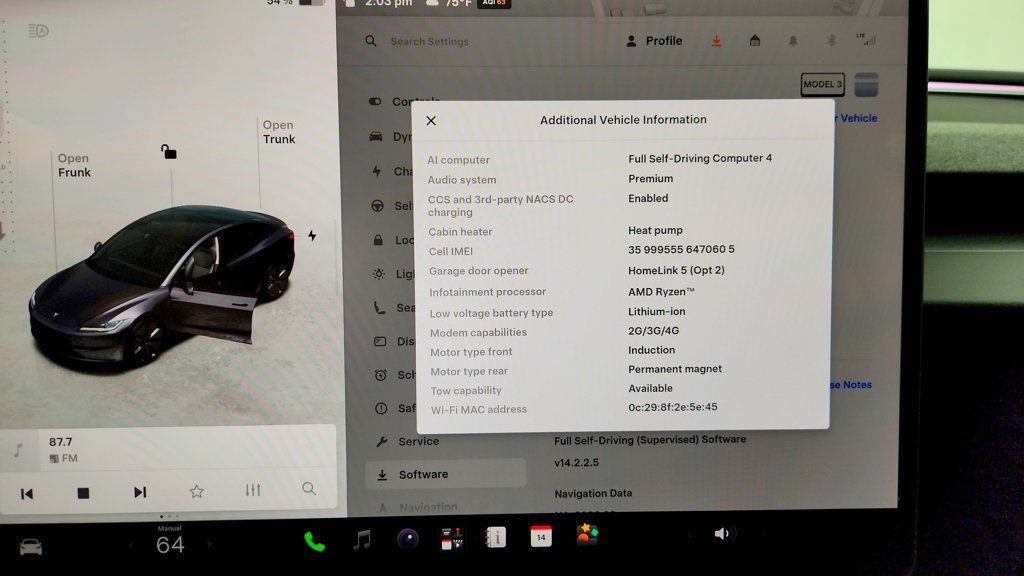Open the colorful Toybox app icon
The width and height of the screenshot is (1024, 576).
pyautogui.click(x=586, y=535)
